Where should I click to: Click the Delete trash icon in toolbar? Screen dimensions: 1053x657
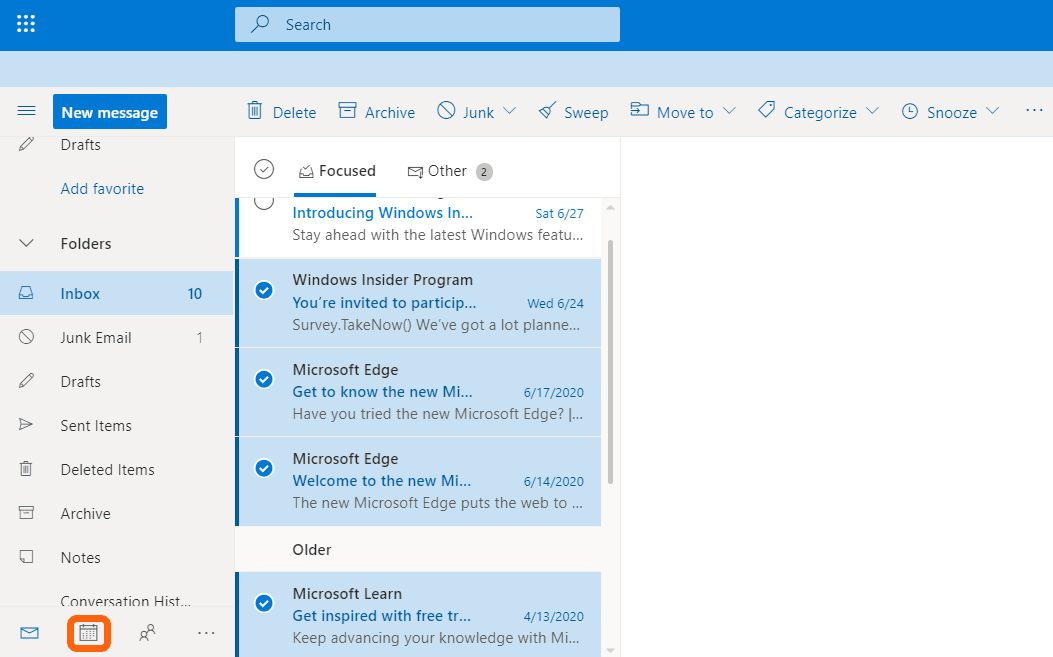tap(255, 111)
